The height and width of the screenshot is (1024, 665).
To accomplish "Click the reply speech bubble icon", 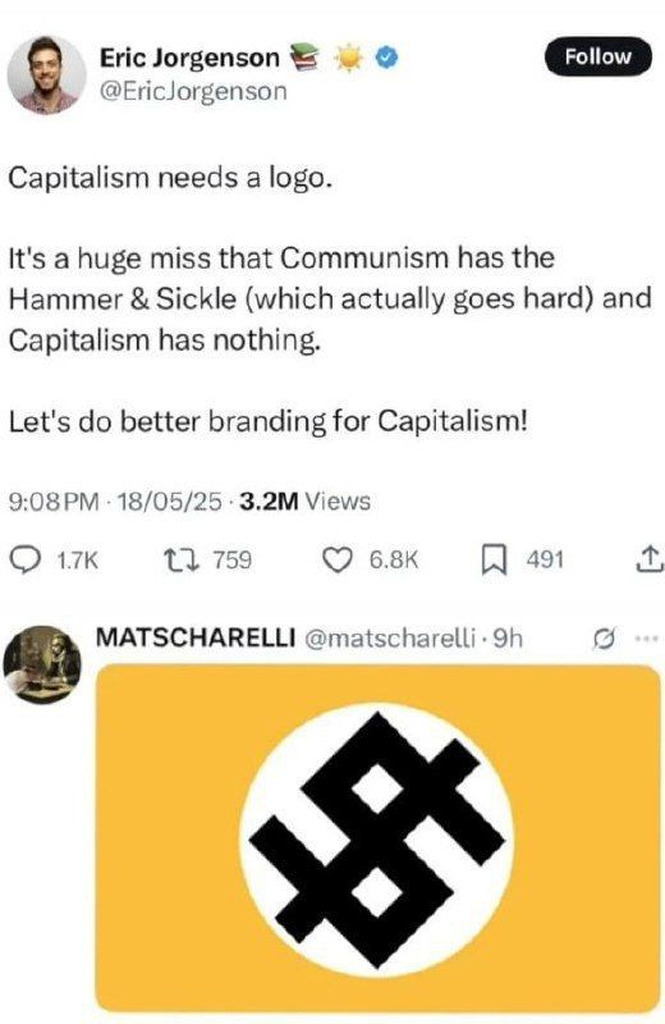I will 27,560.
